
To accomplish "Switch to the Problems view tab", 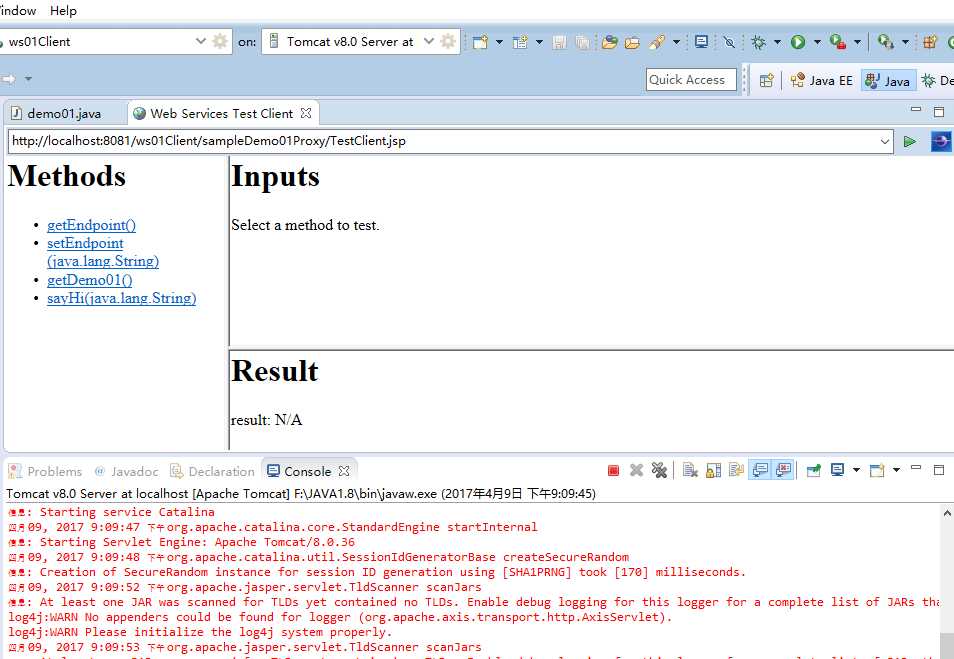I will [45, 471].
